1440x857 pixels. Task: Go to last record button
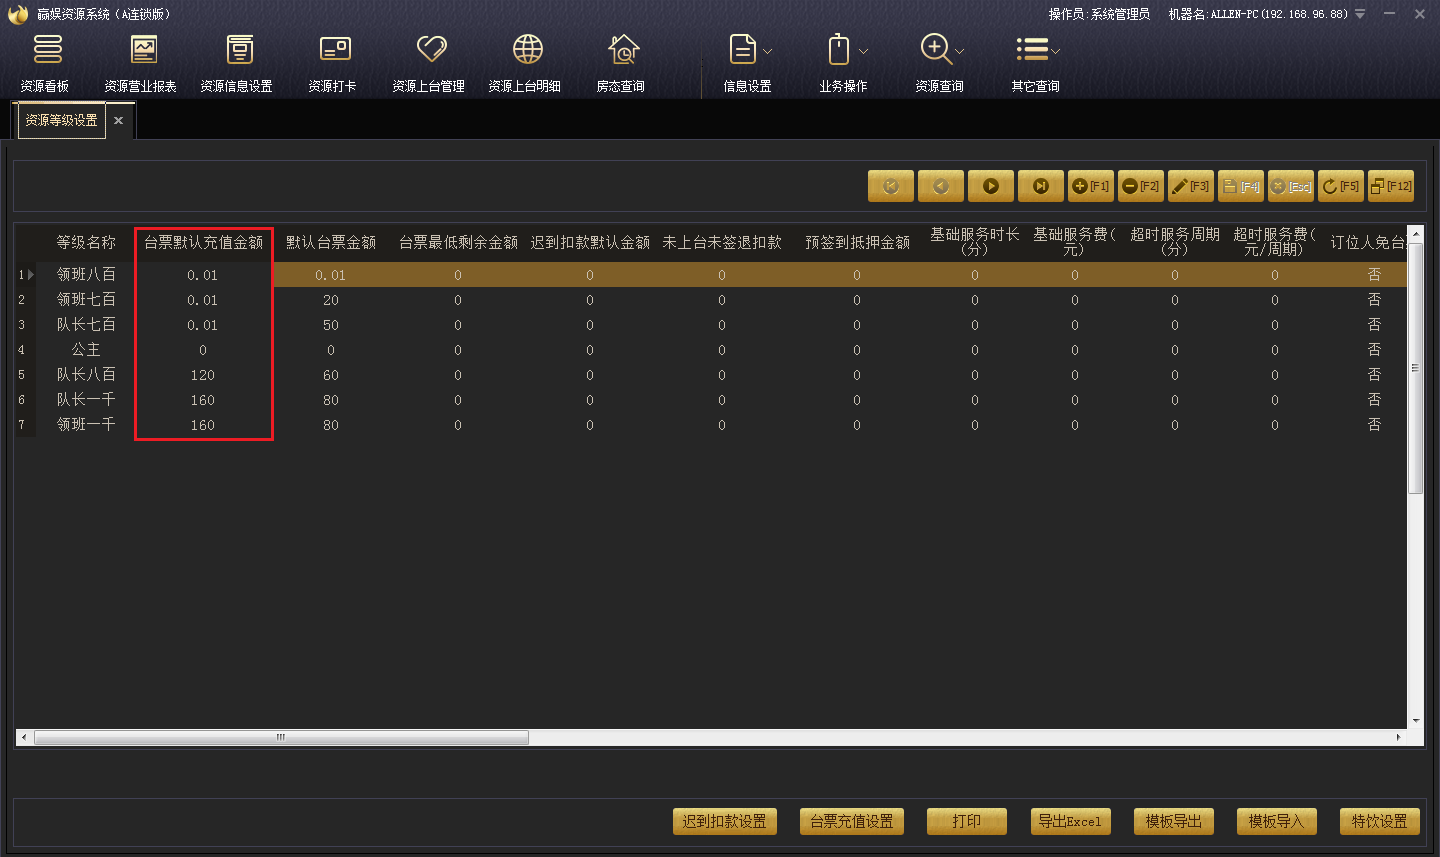click(x=1041, y=186)
